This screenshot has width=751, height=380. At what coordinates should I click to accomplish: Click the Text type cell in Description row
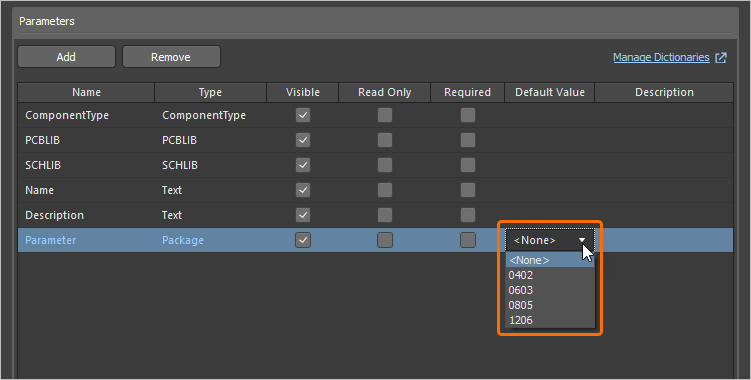(x=210, y=215)
